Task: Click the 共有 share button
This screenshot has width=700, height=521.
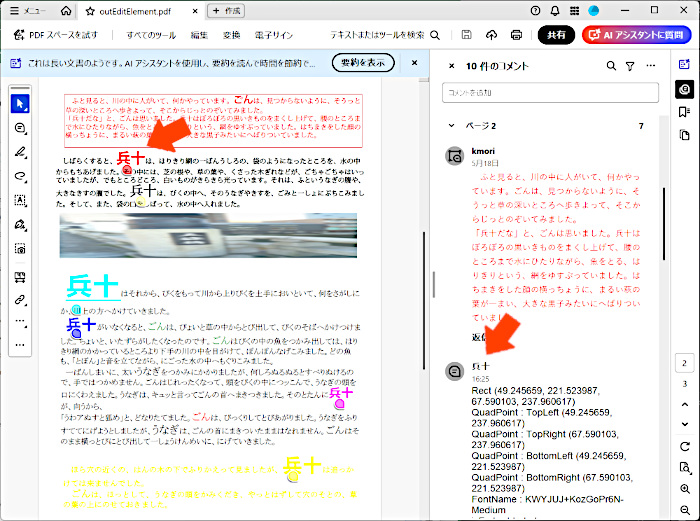Action: click(556, 35)
